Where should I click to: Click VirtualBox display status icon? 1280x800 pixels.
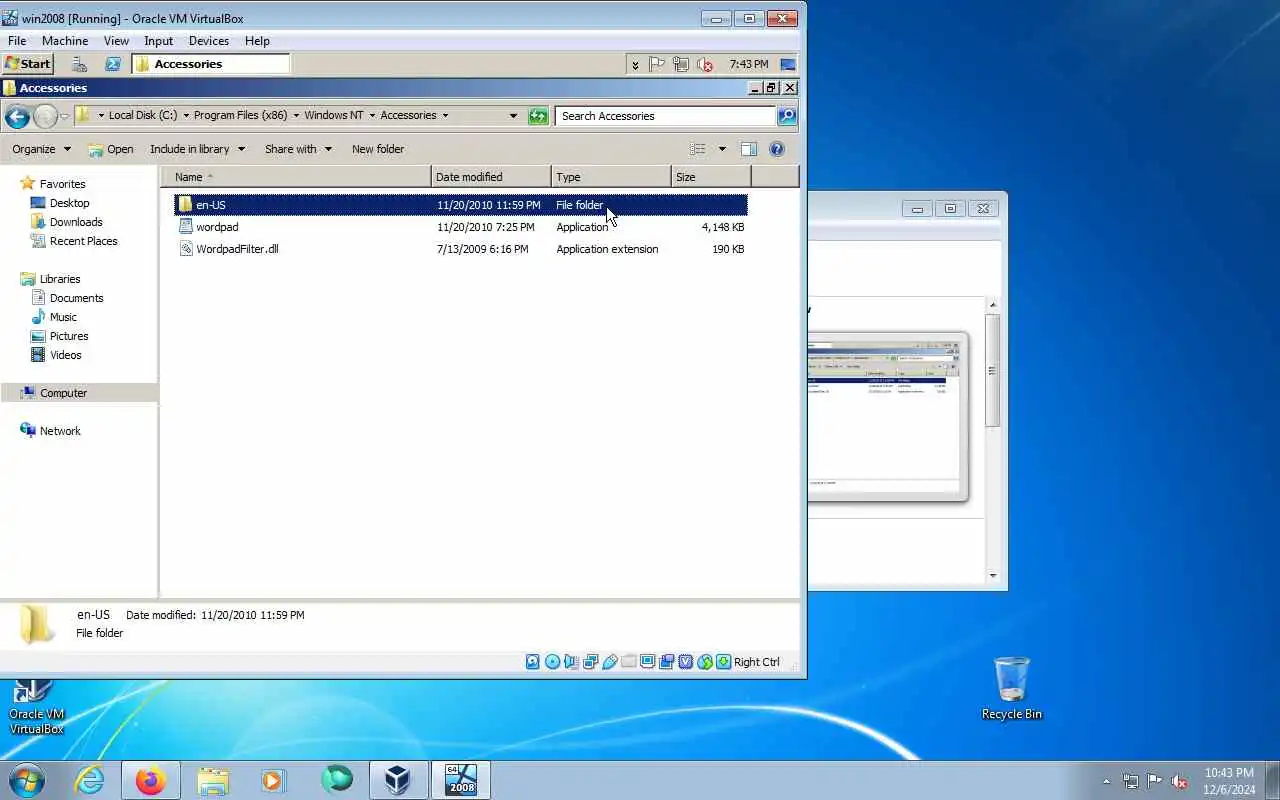[x=648, y=662]
